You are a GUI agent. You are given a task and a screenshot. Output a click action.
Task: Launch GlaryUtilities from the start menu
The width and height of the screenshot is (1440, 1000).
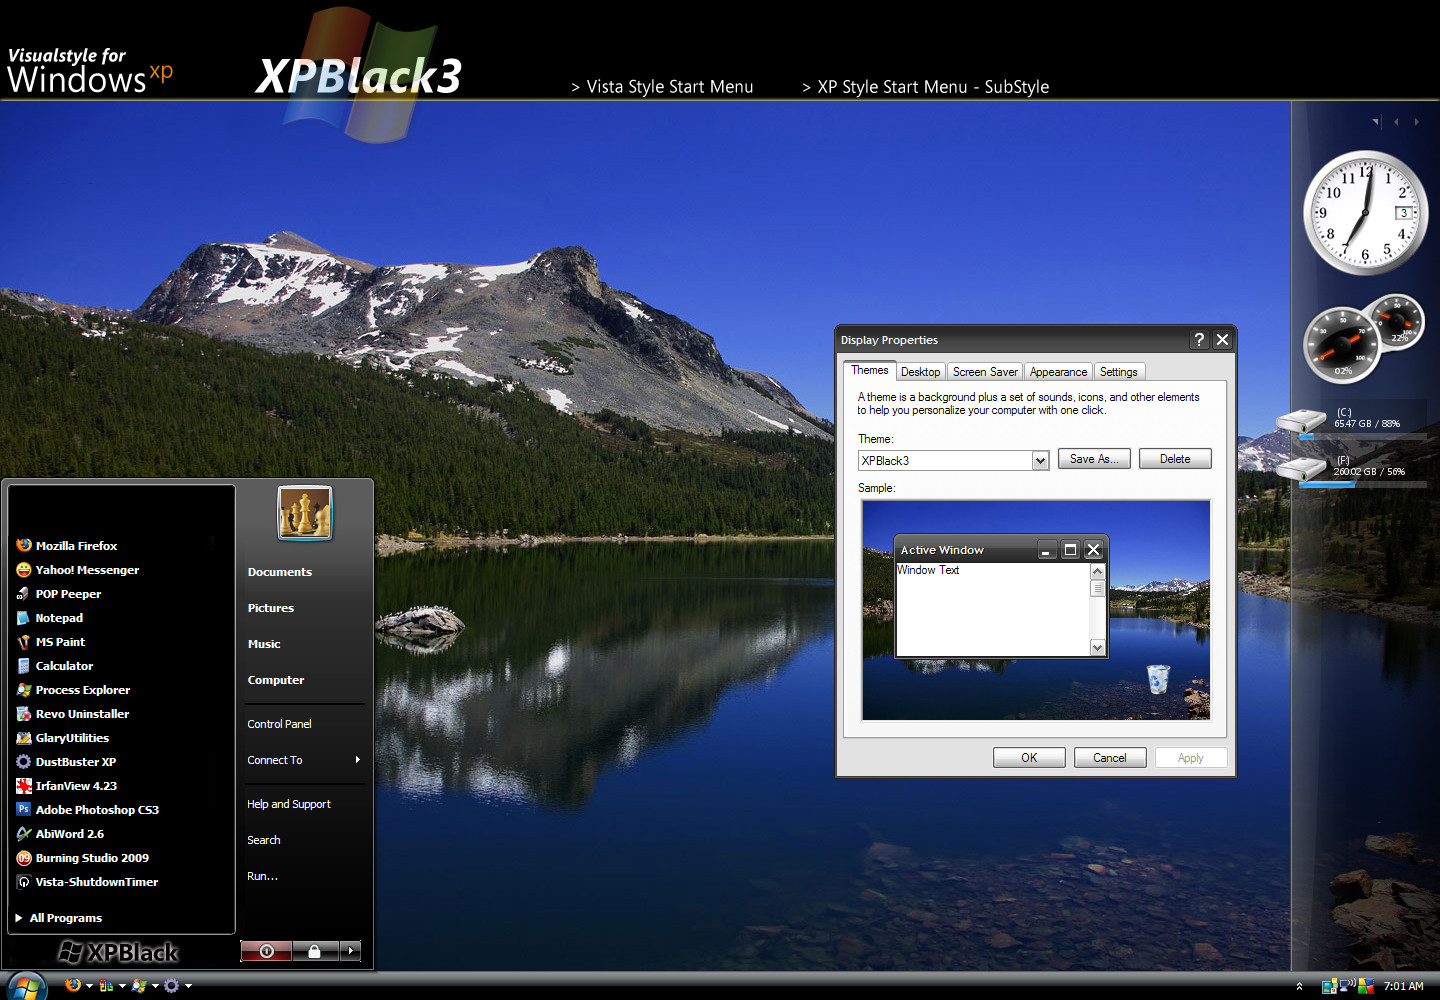(x=63, y=738)
